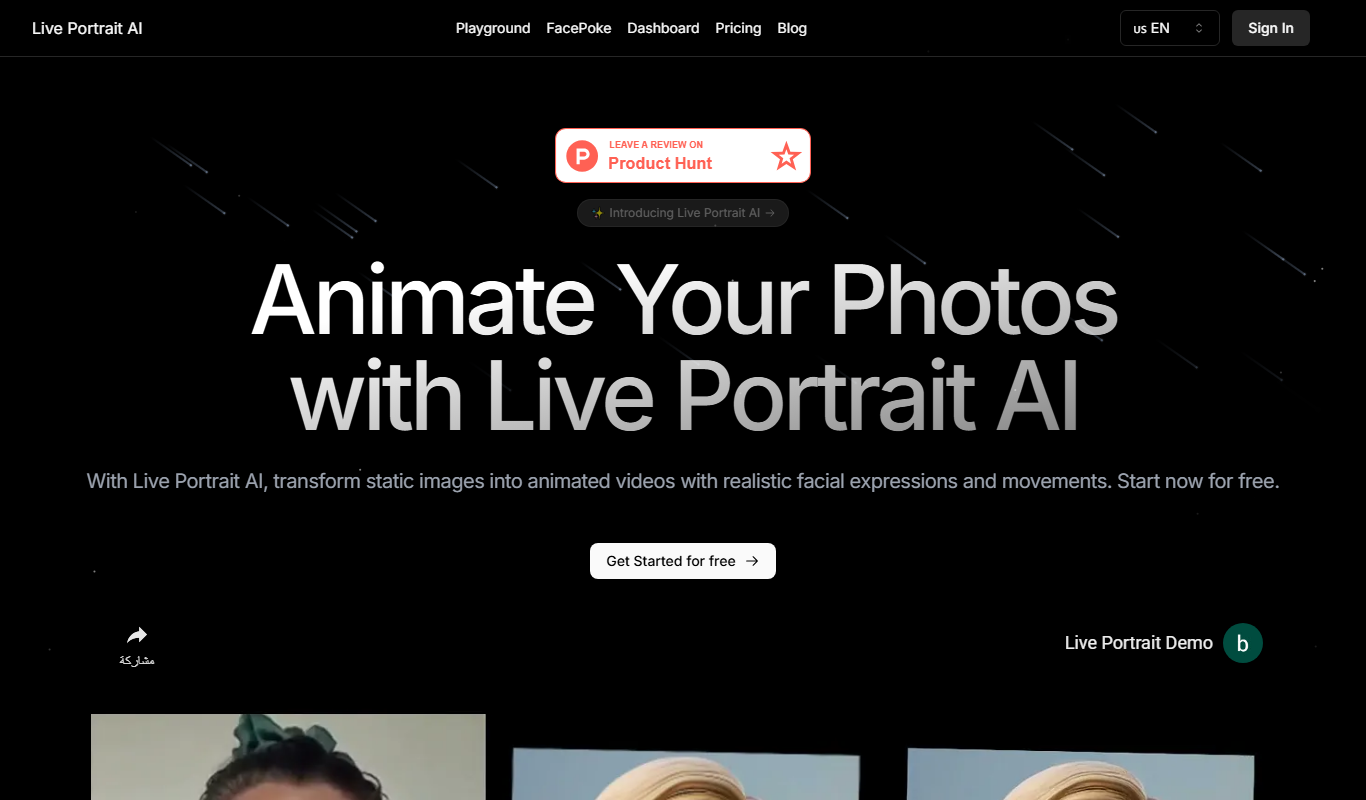Click the description starting 'With Live Portrait AI, transform'
Viewport: 1366px width, 800px height.
click(x=683, y=481)
